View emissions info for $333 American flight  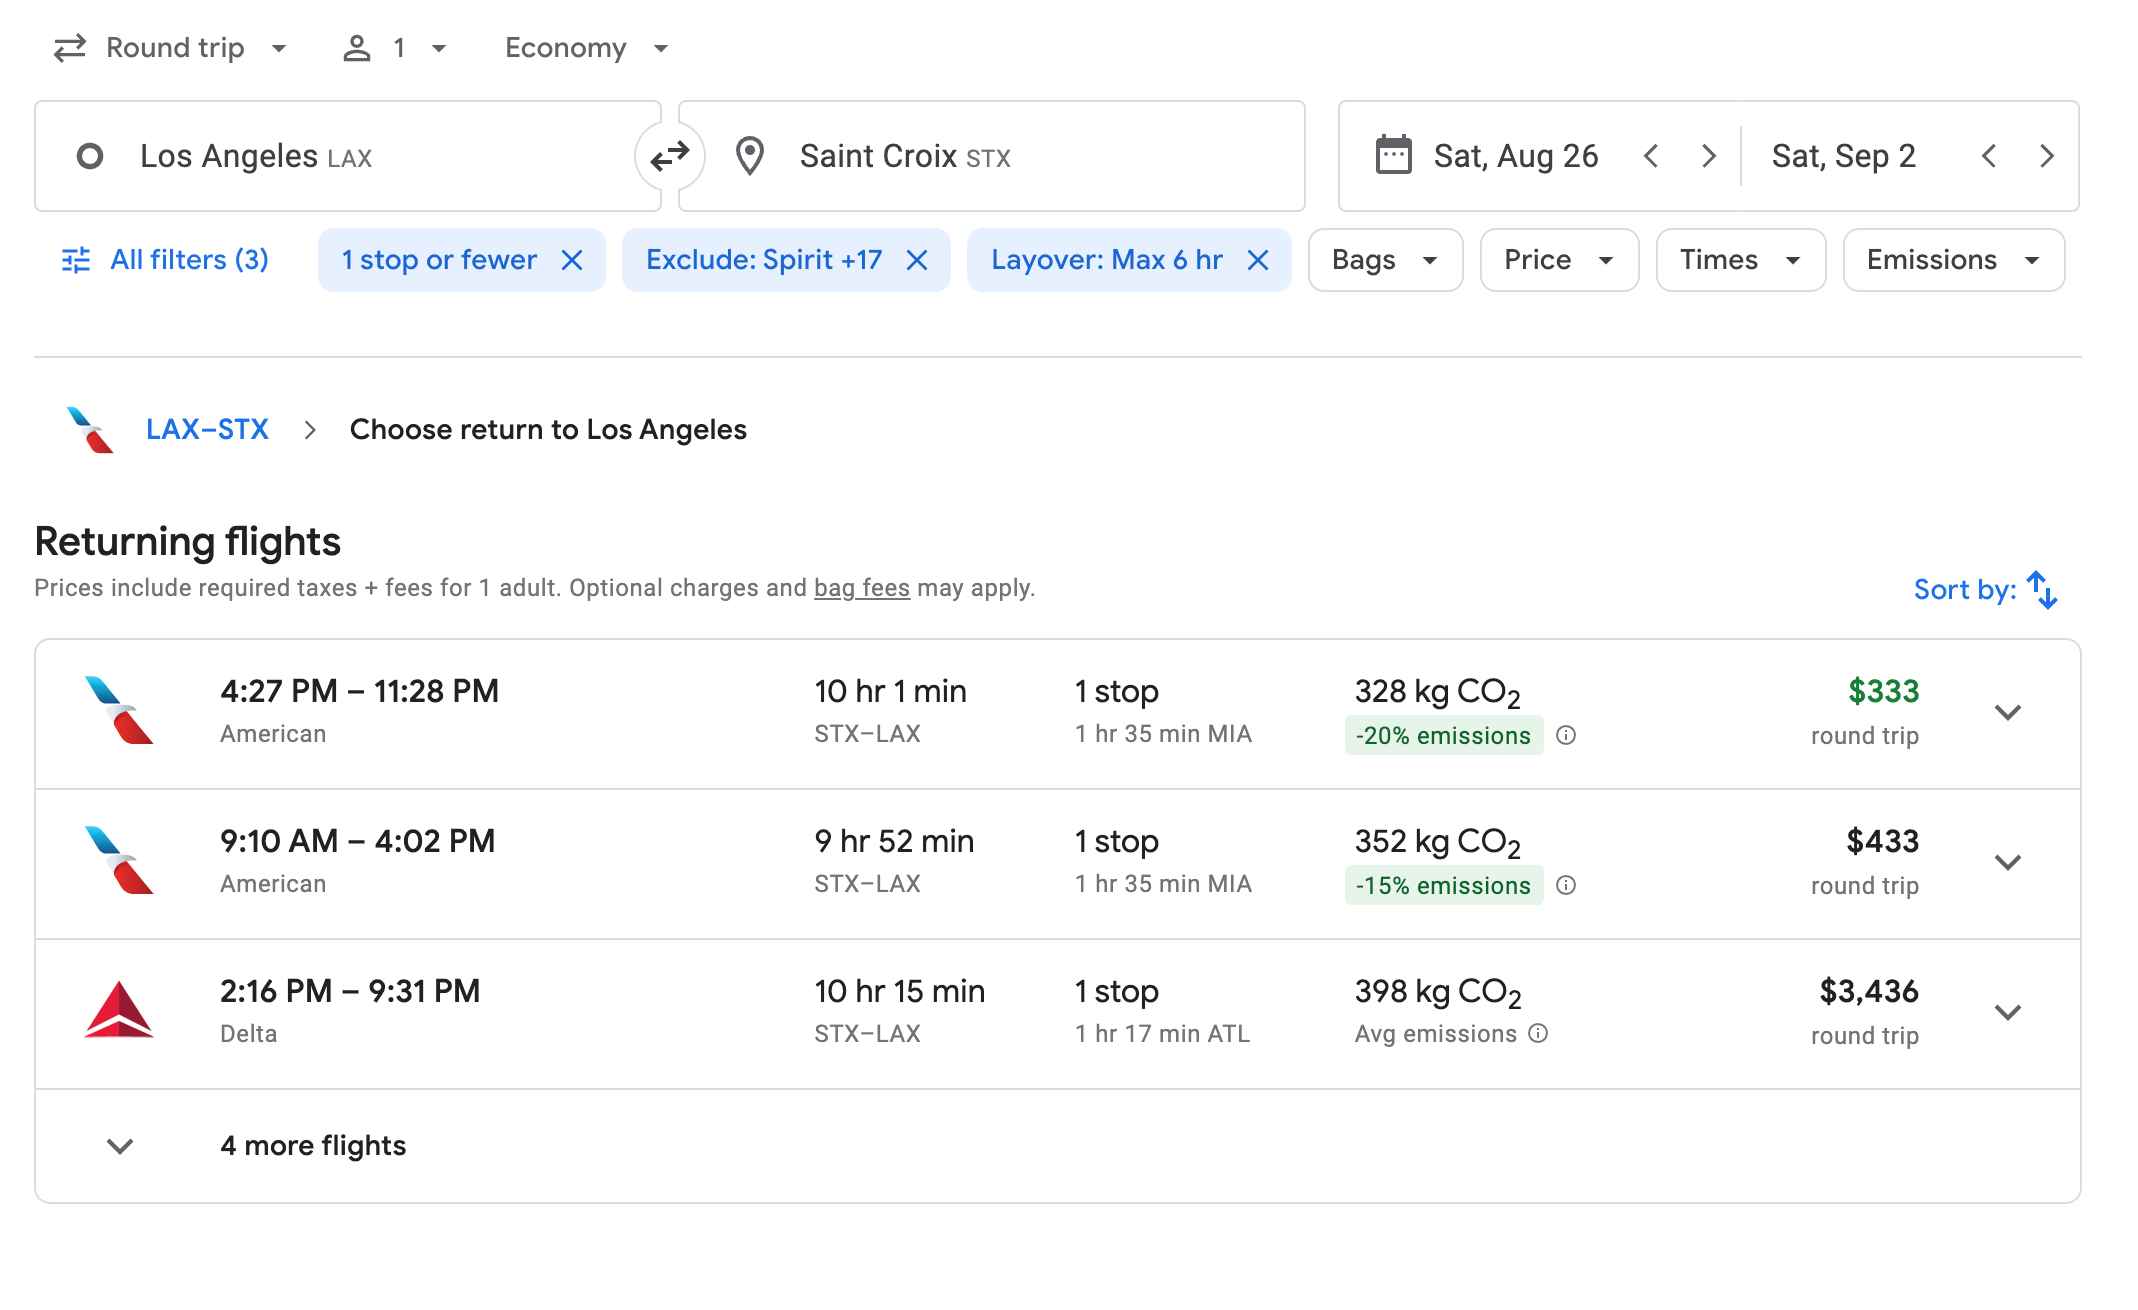[1567, 736]
